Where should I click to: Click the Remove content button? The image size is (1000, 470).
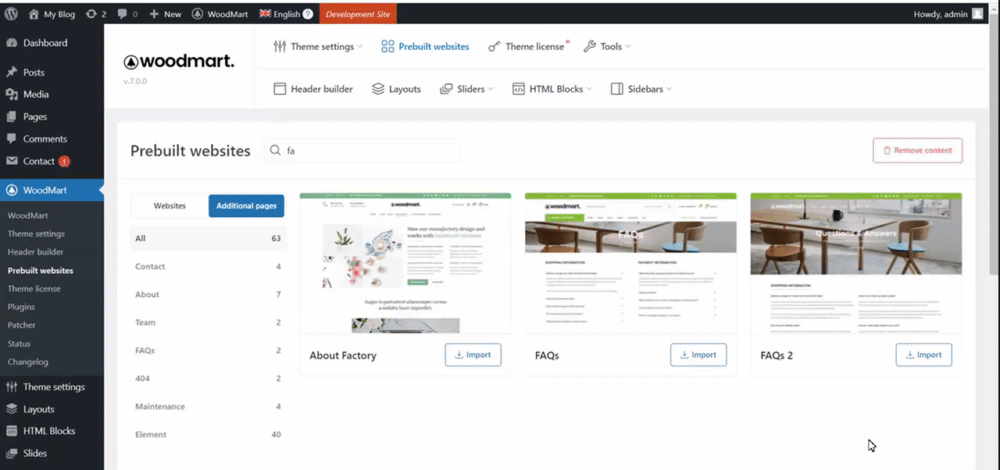pos(918,151)
